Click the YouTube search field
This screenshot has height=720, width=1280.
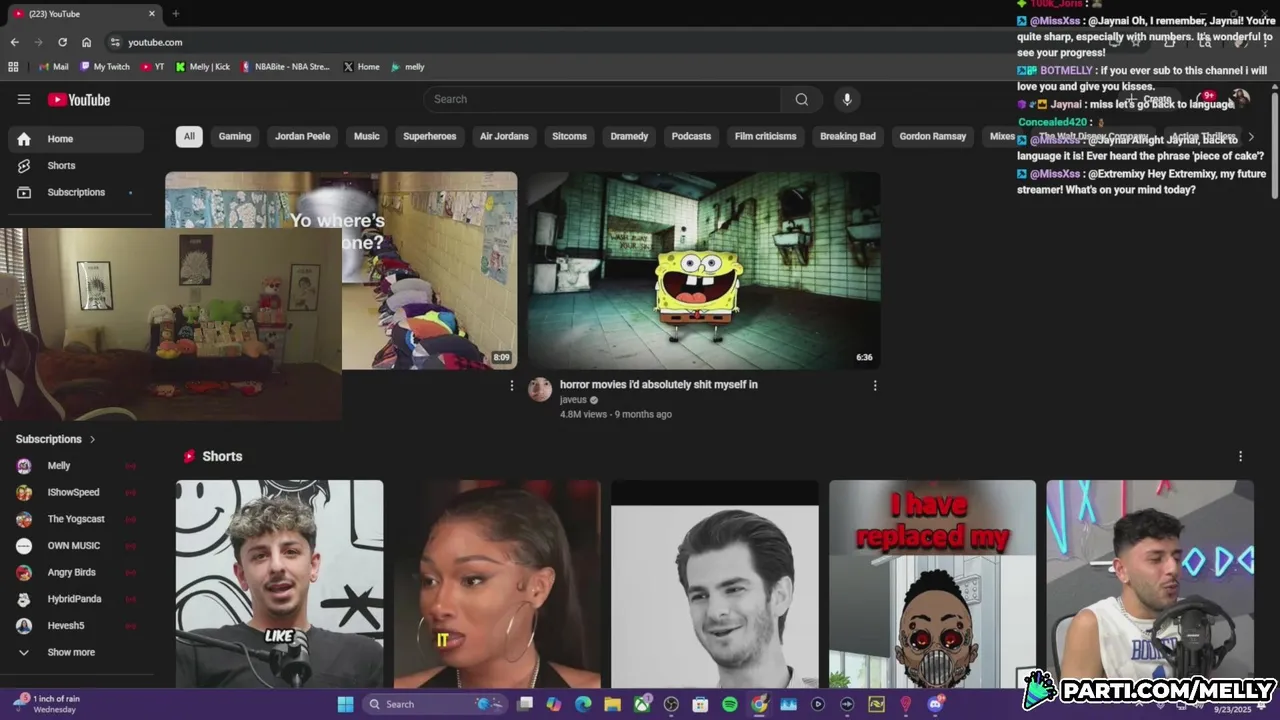(603, 99)
